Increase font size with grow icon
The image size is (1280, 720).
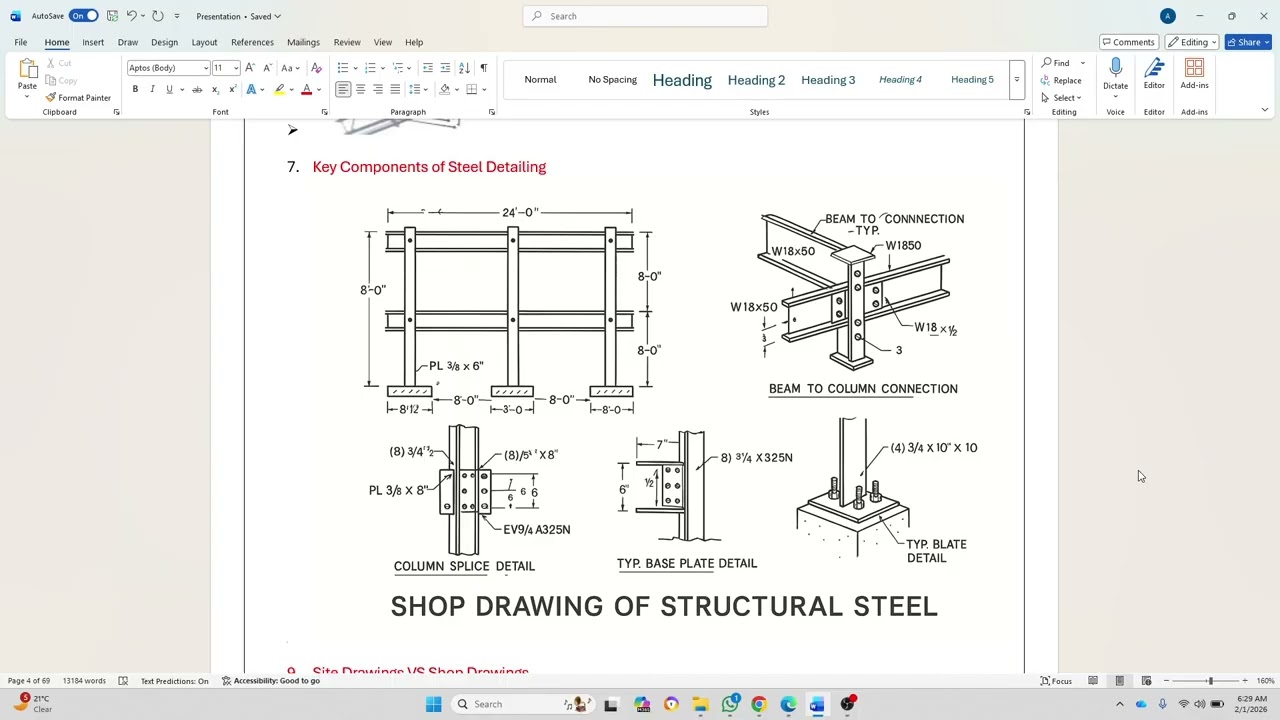coord(250,68)
